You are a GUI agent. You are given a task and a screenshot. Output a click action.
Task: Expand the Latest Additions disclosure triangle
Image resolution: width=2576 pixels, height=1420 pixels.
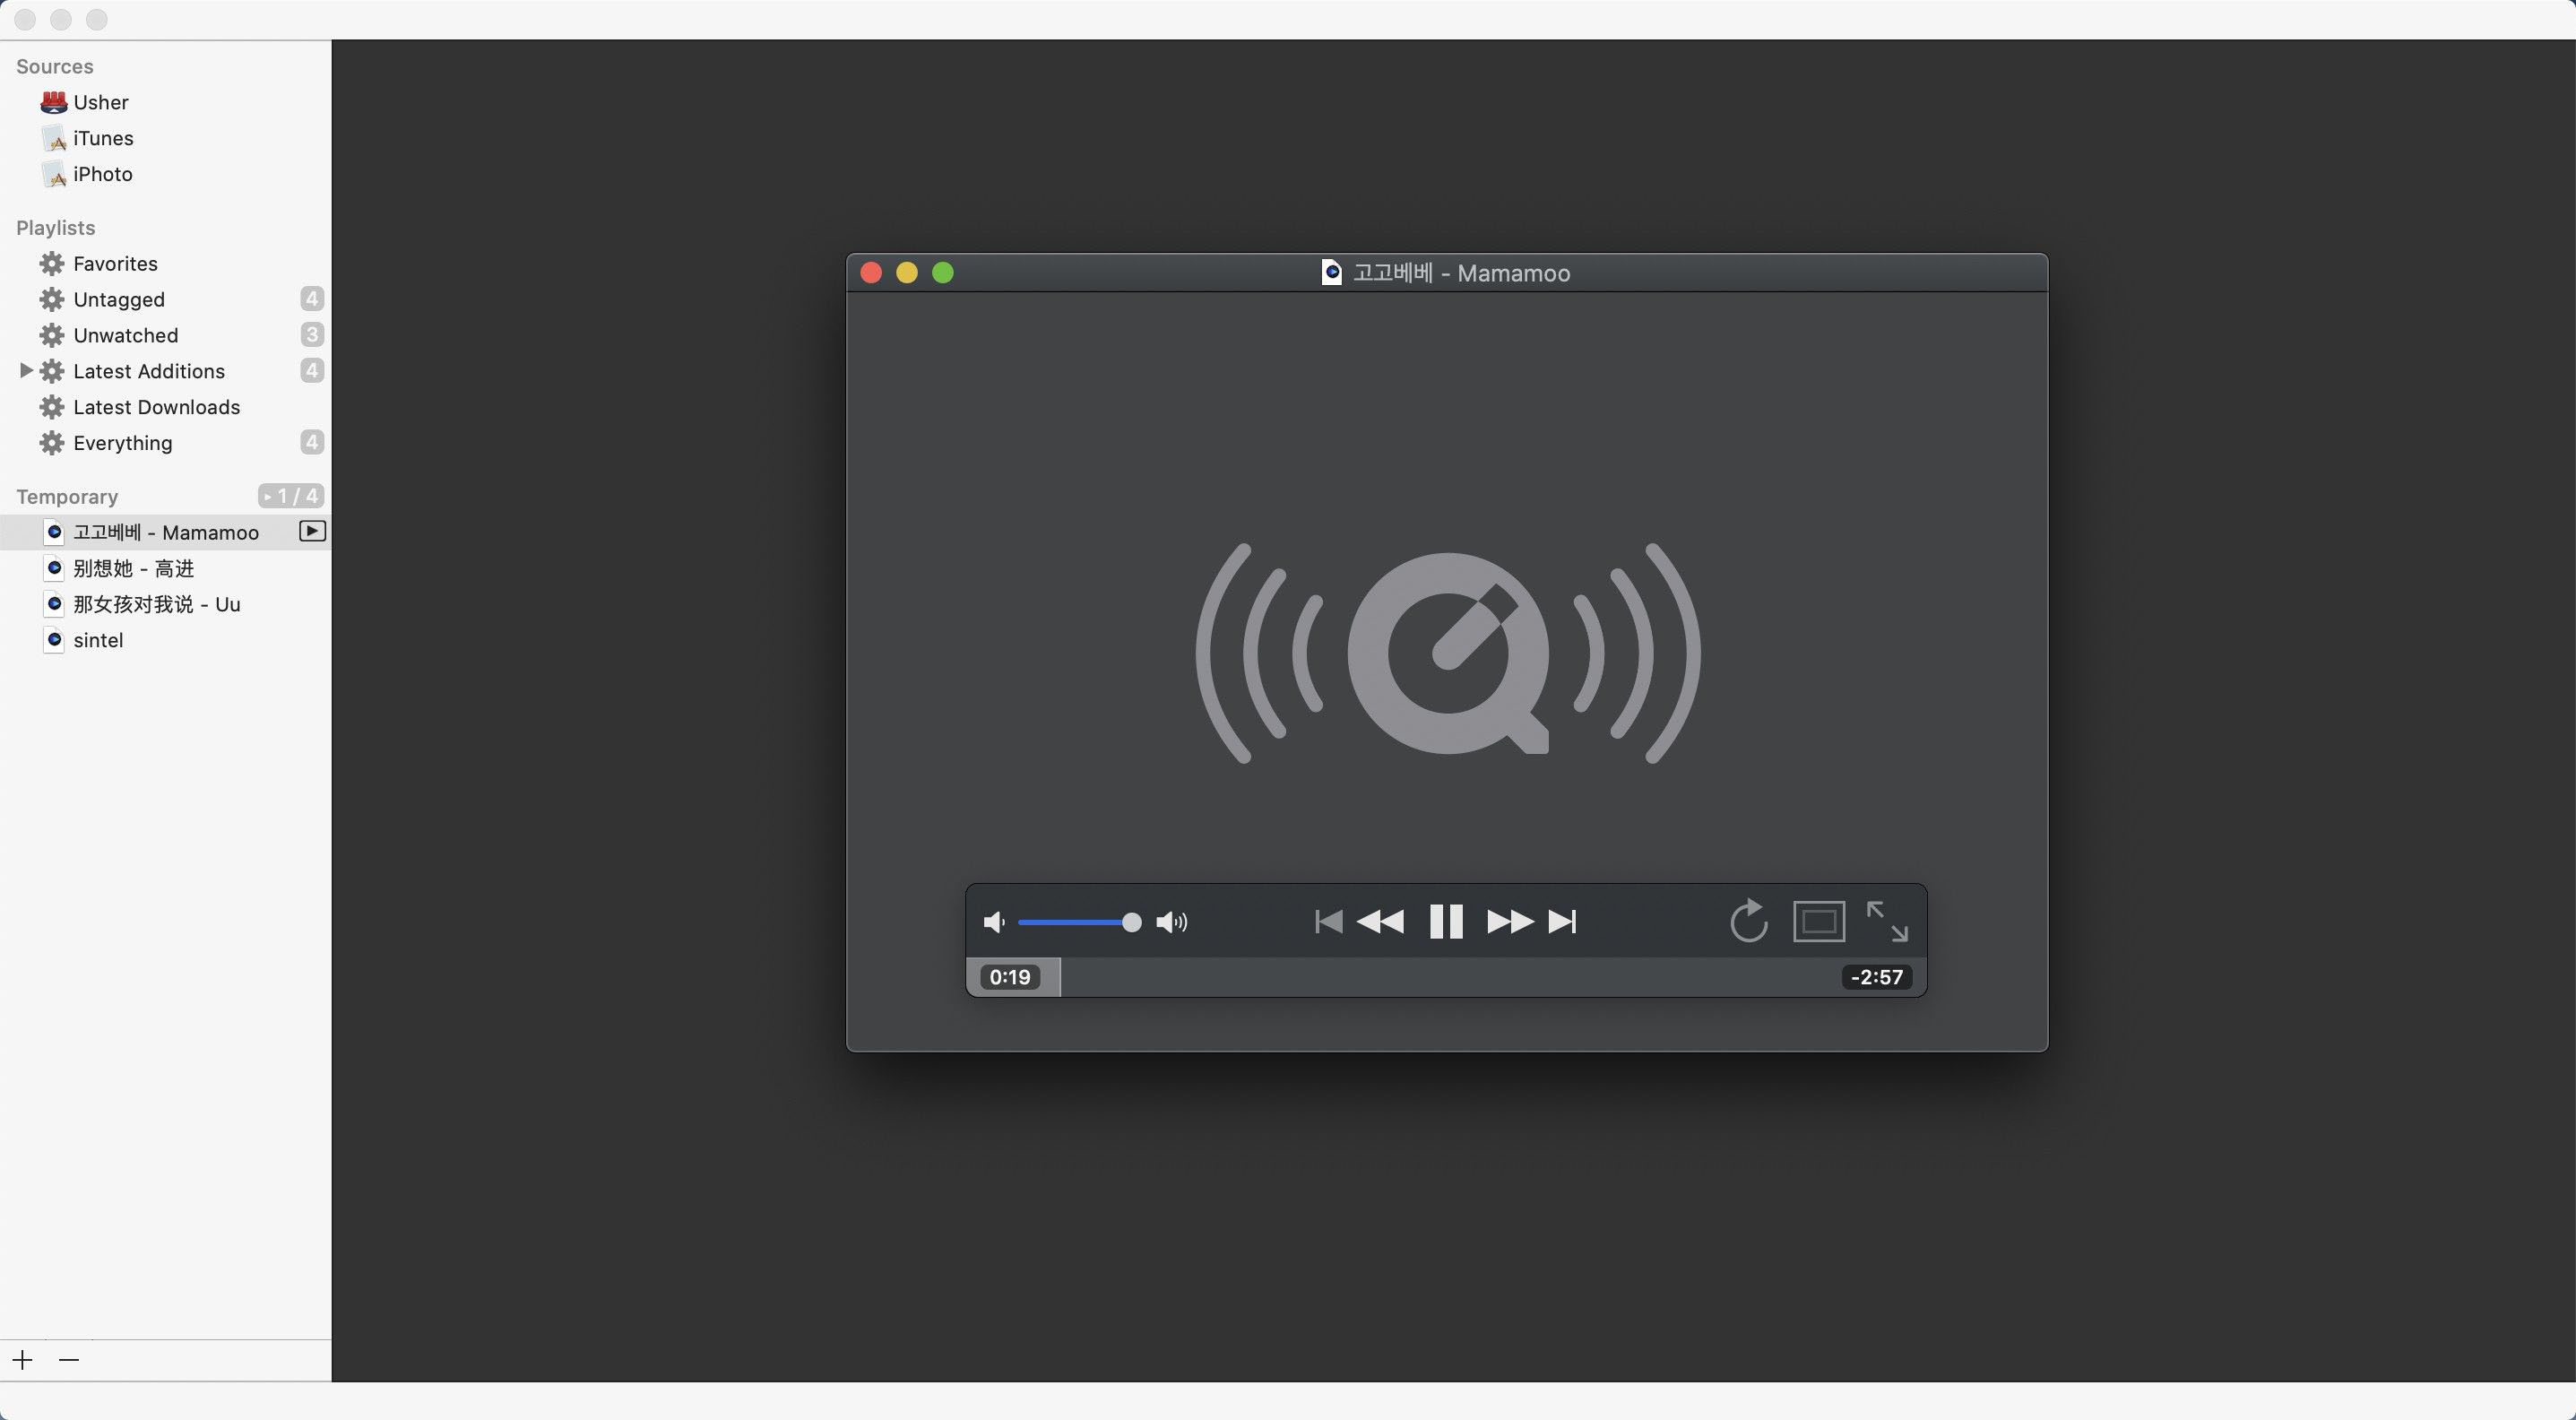click(x=26, y=371)
